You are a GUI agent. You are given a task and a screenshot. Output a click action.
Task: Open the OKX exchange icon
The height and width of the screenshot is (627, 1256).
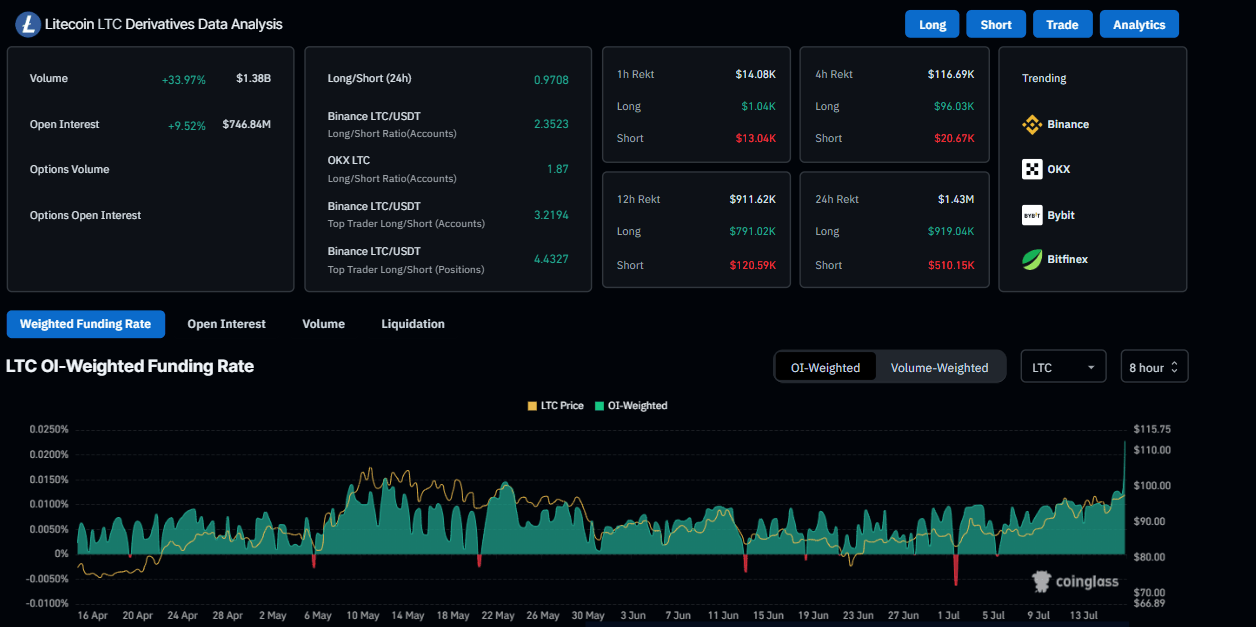coord(1033,169)
